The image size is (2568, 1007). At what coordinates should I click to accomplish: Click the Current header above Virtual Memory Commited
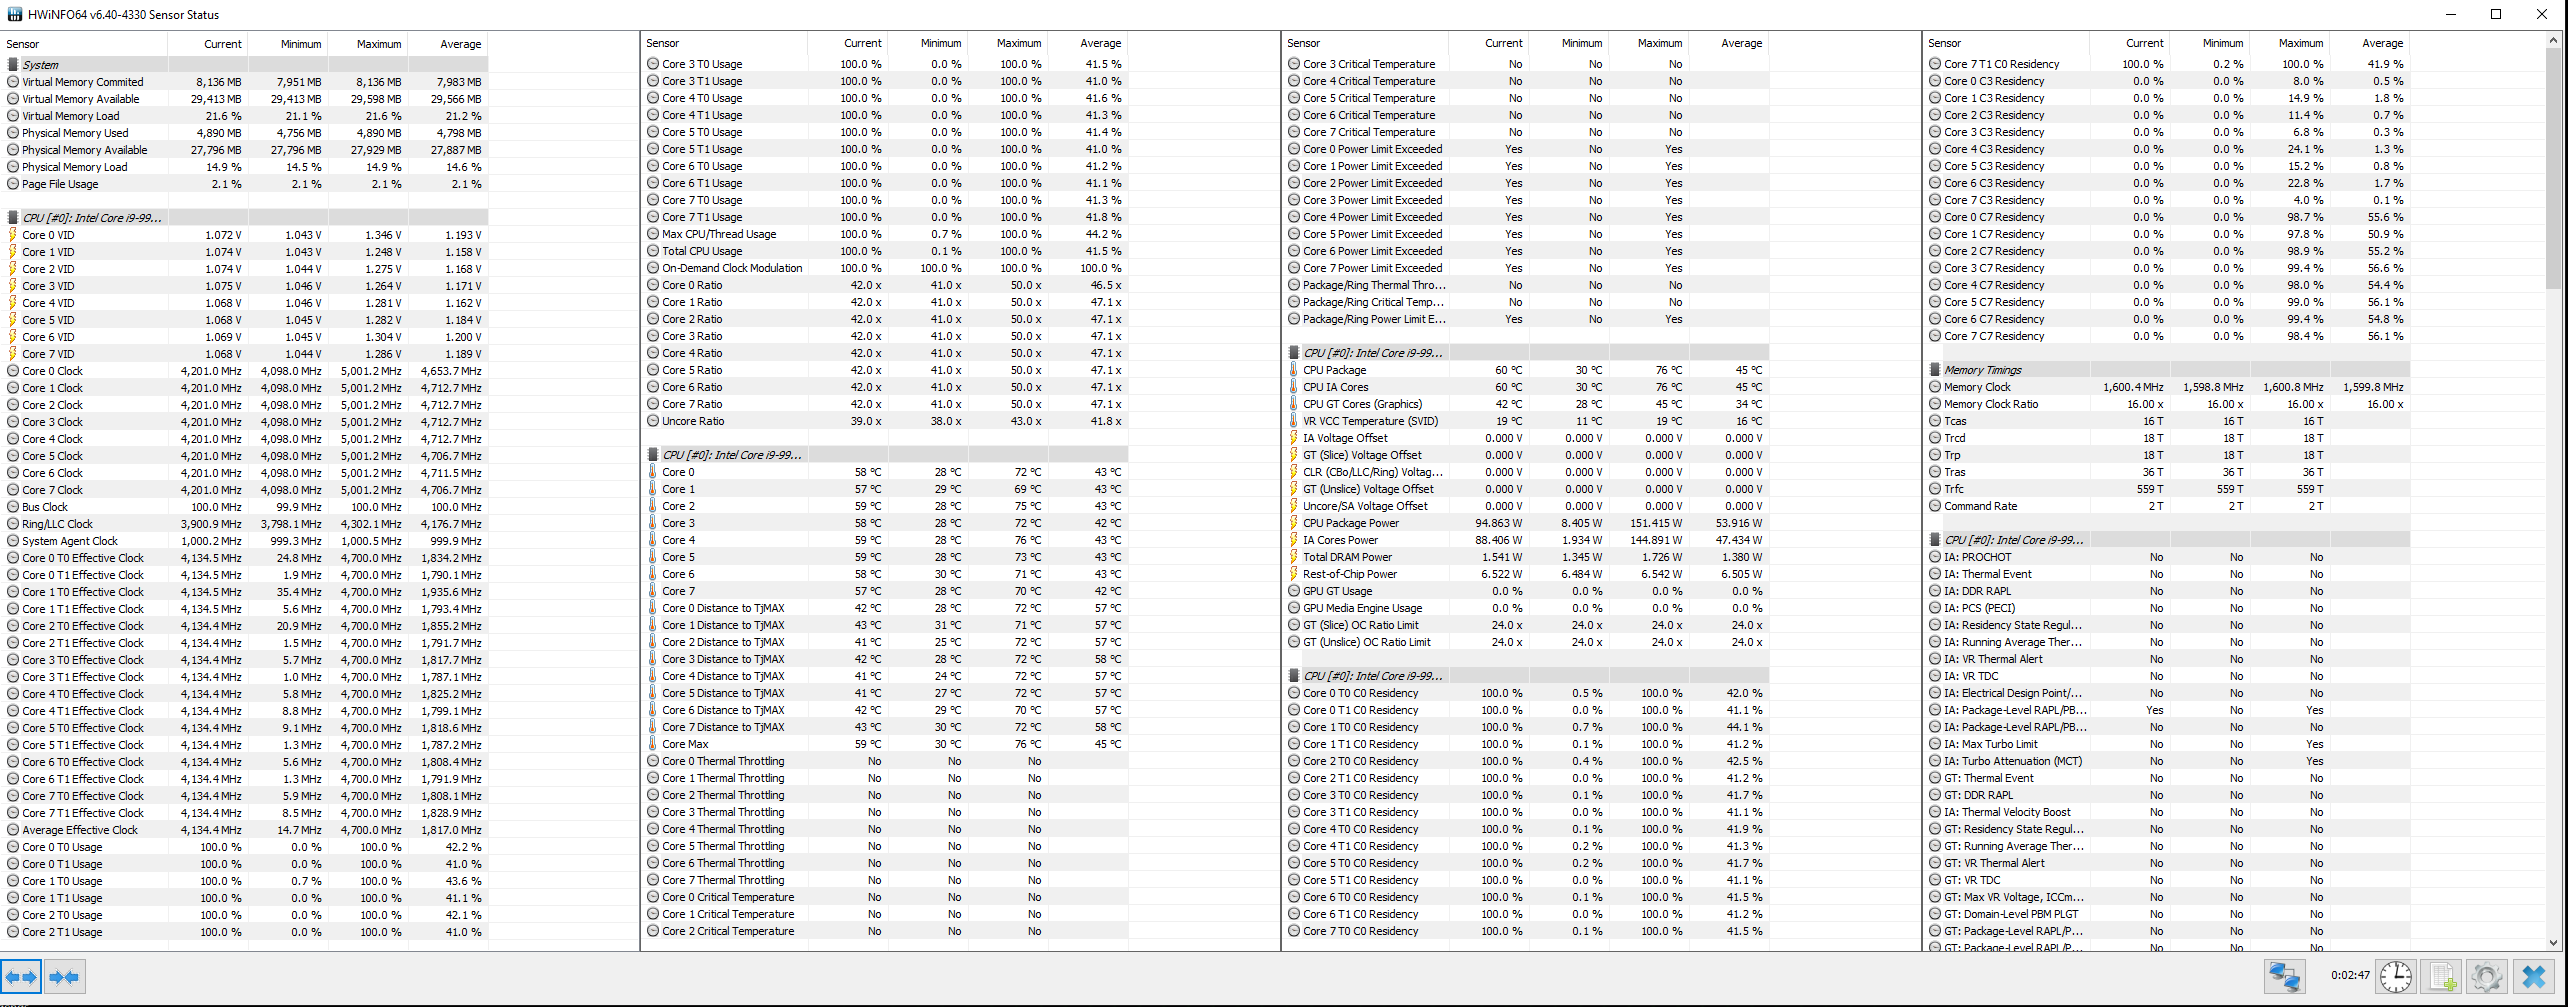point(208,44)
